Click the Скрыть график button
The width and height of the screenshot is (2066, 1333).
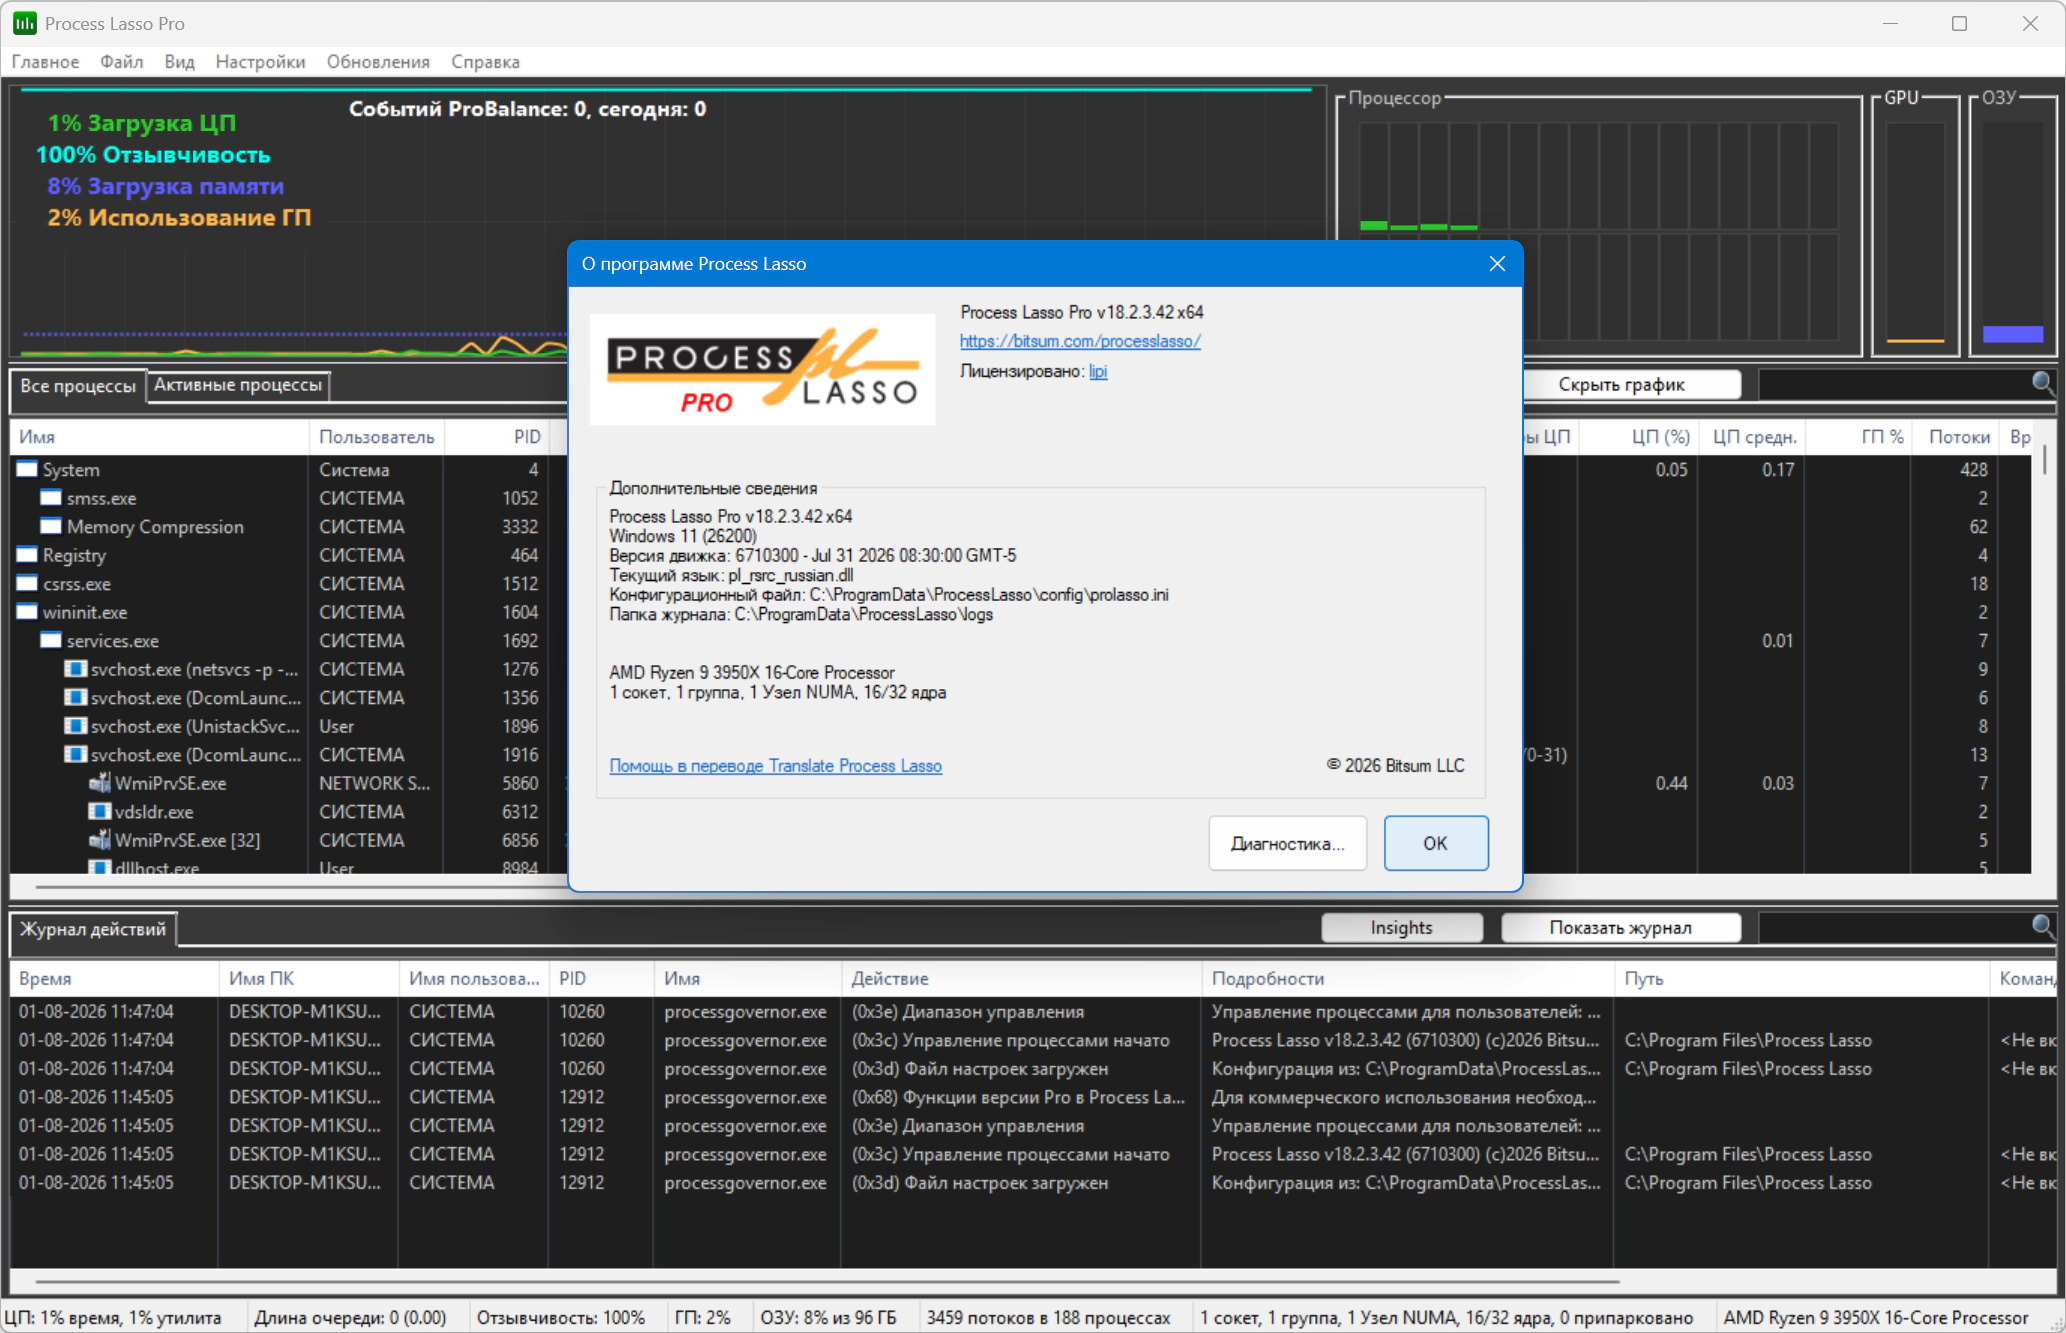pos(1621,385)
